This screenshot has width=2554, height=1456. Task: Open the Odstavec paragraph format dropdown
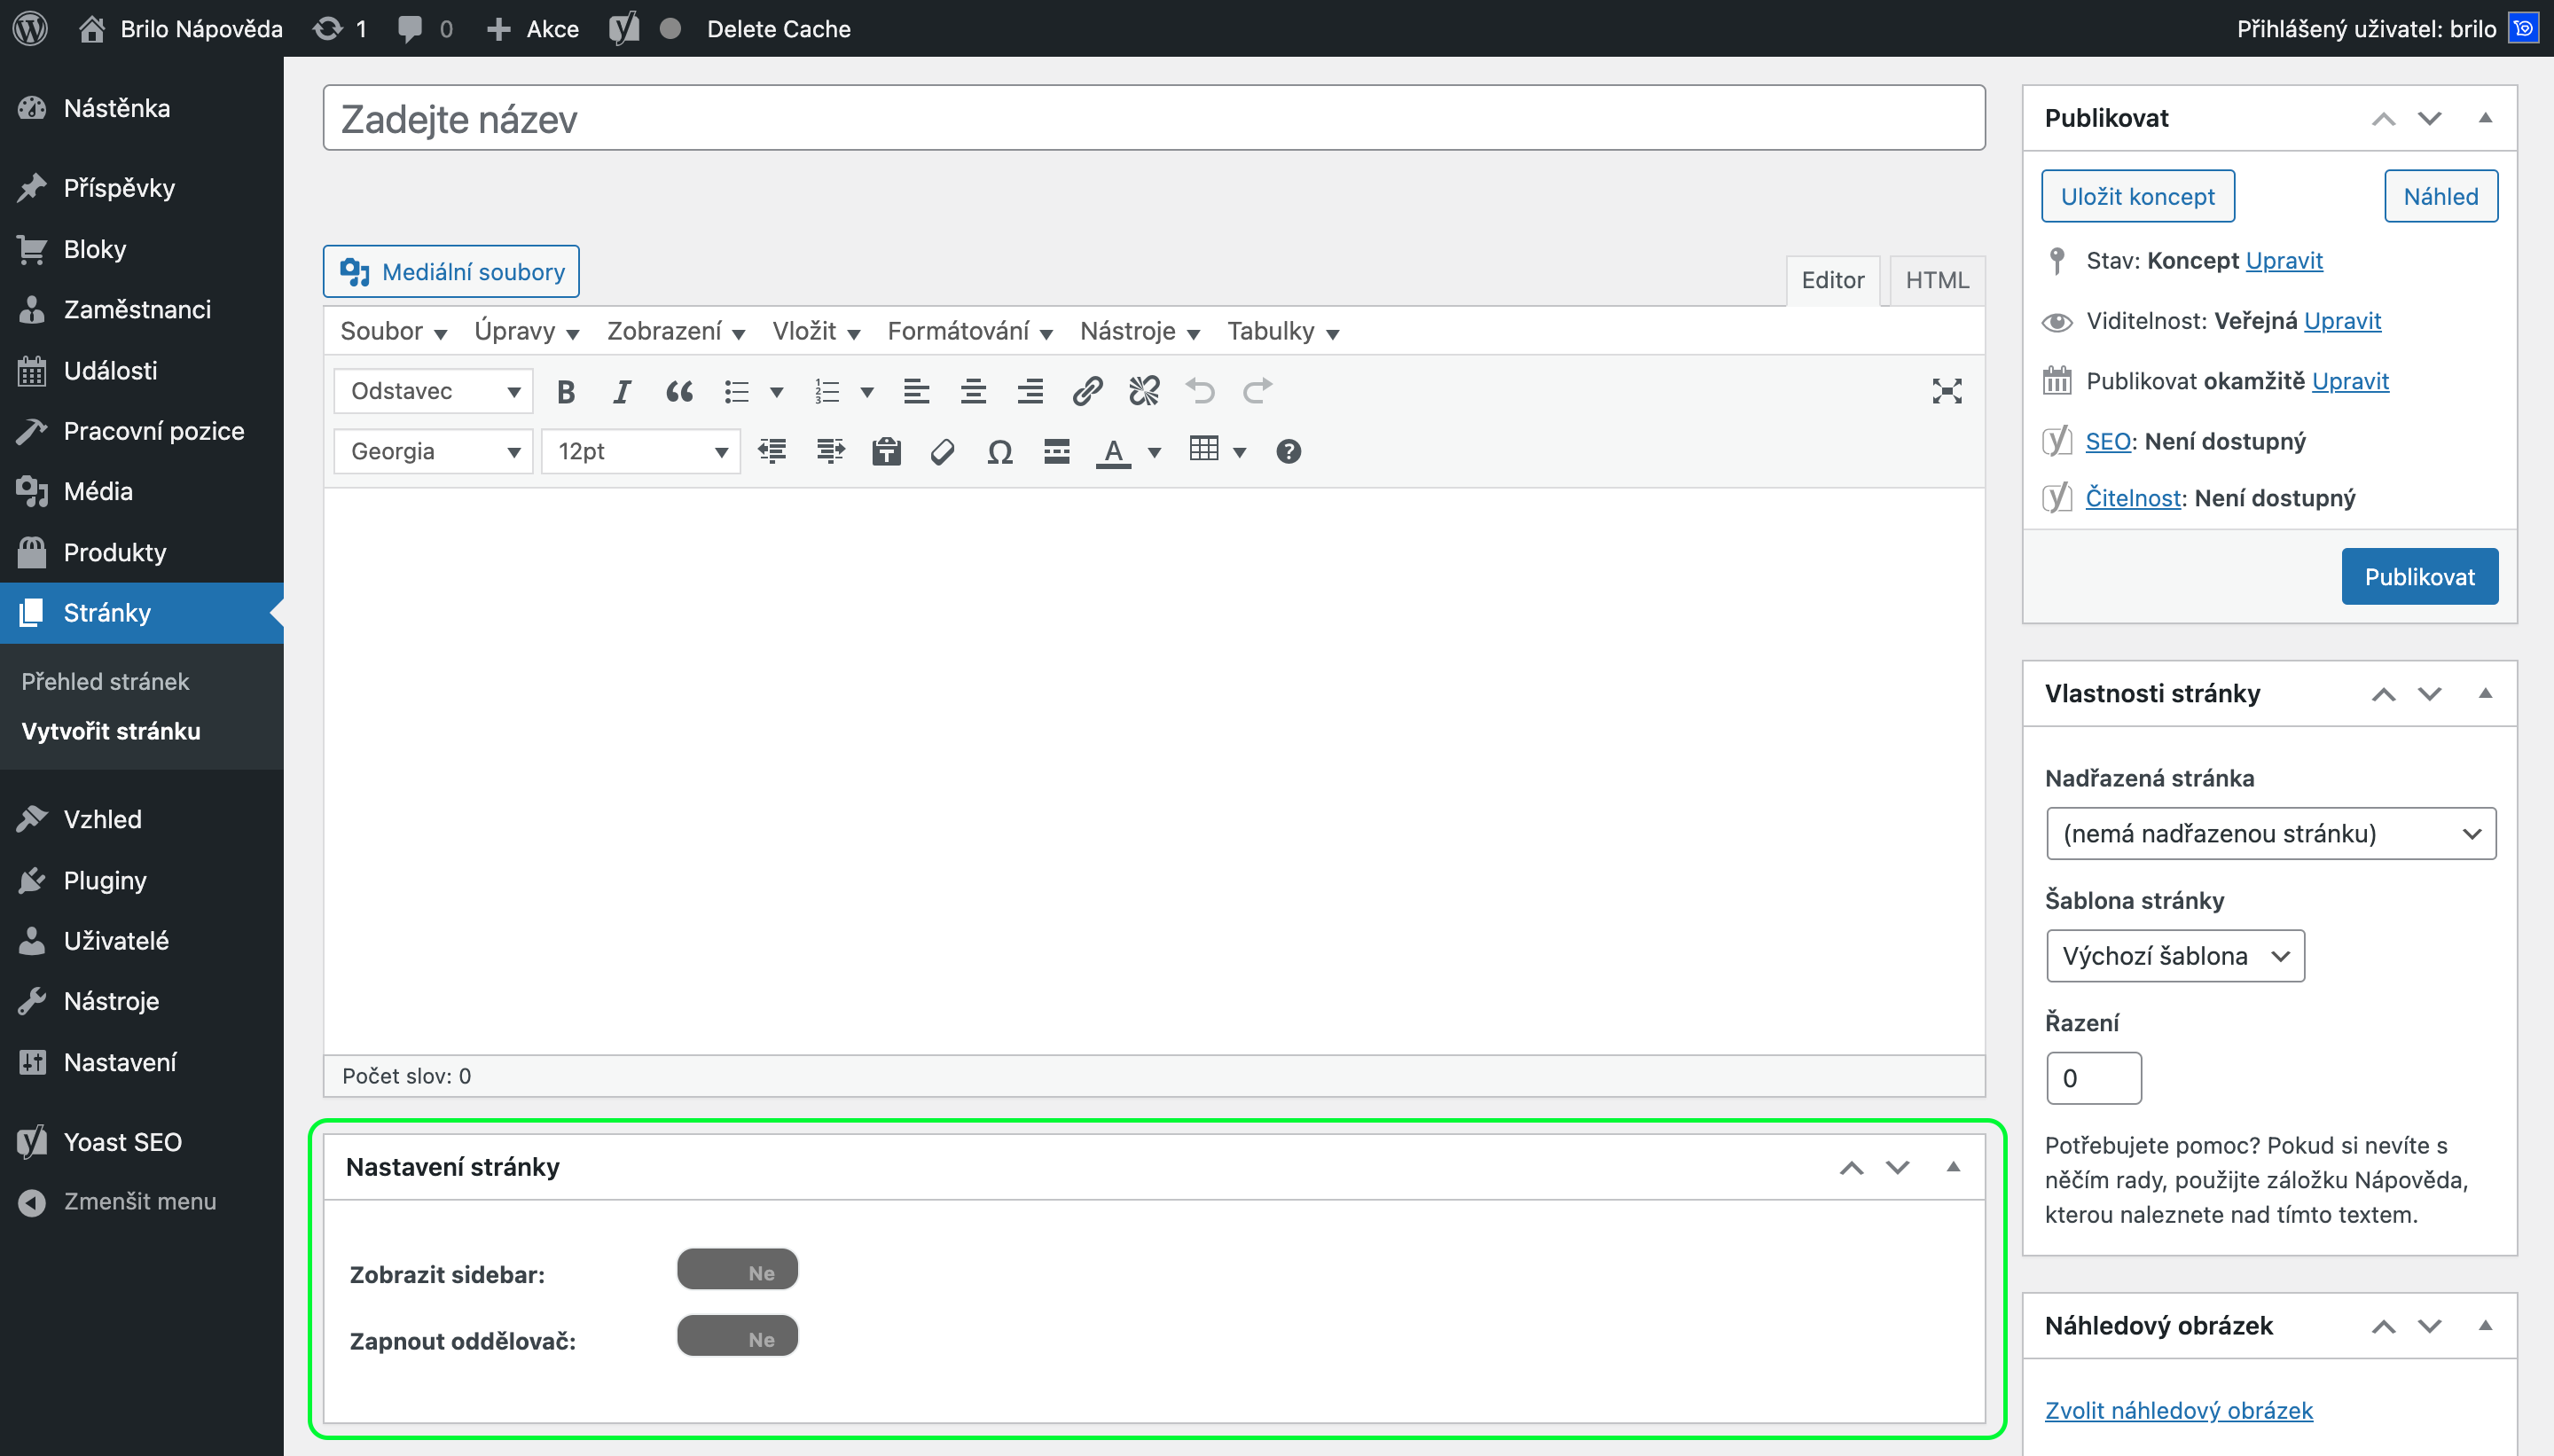pos(433,391)
